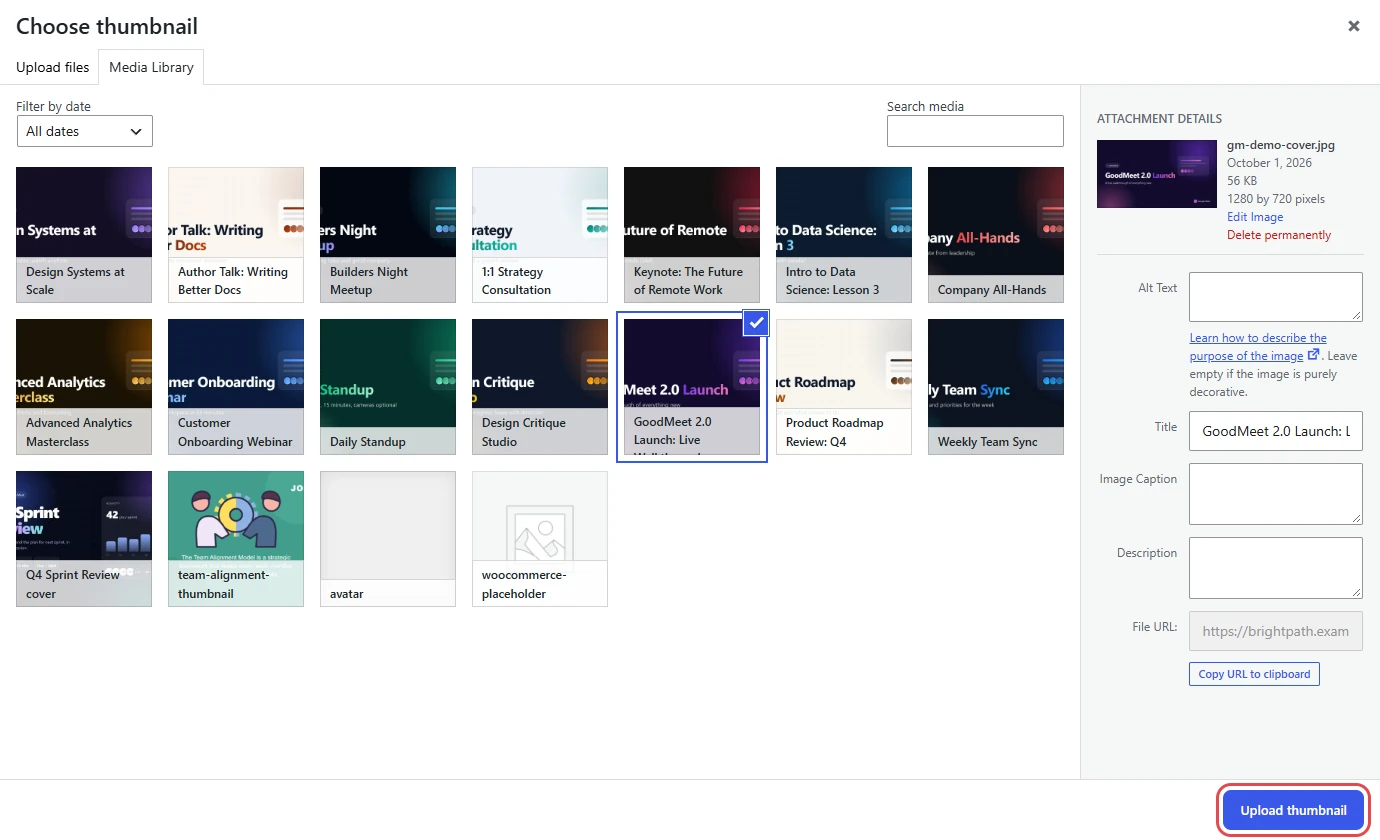Switch to the Upload files tab
This screenshot has height=840, width=1380.
click(x=53, y=67)
